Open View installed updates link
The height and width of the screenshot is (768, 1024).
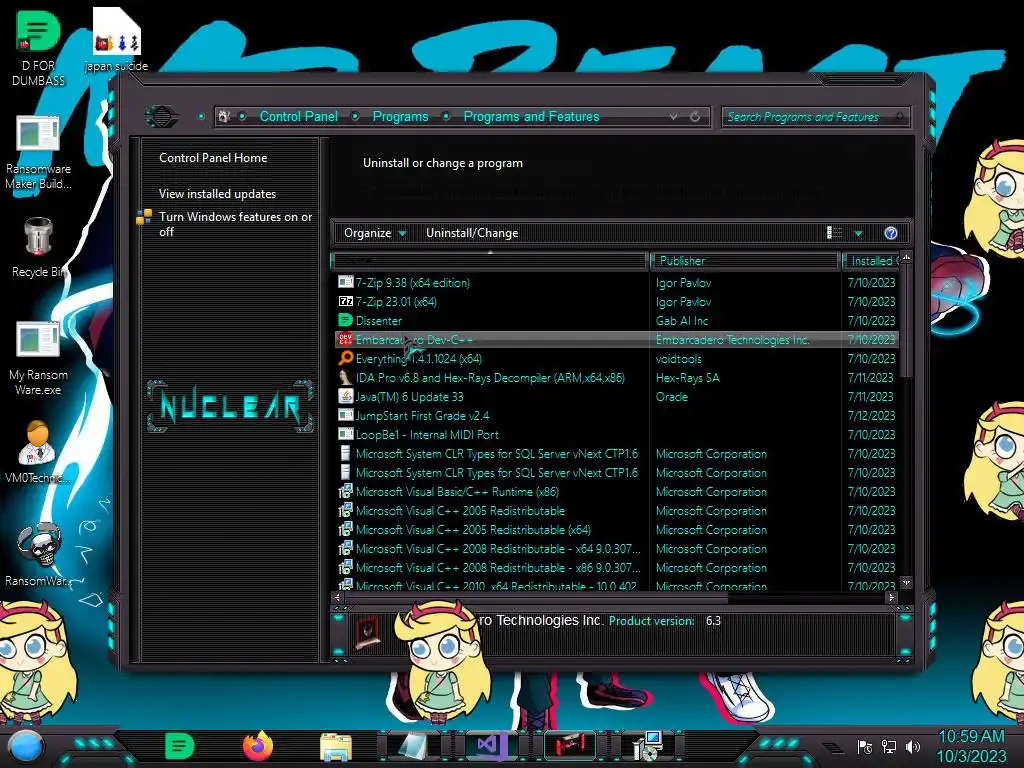click(x=217, y=194)
